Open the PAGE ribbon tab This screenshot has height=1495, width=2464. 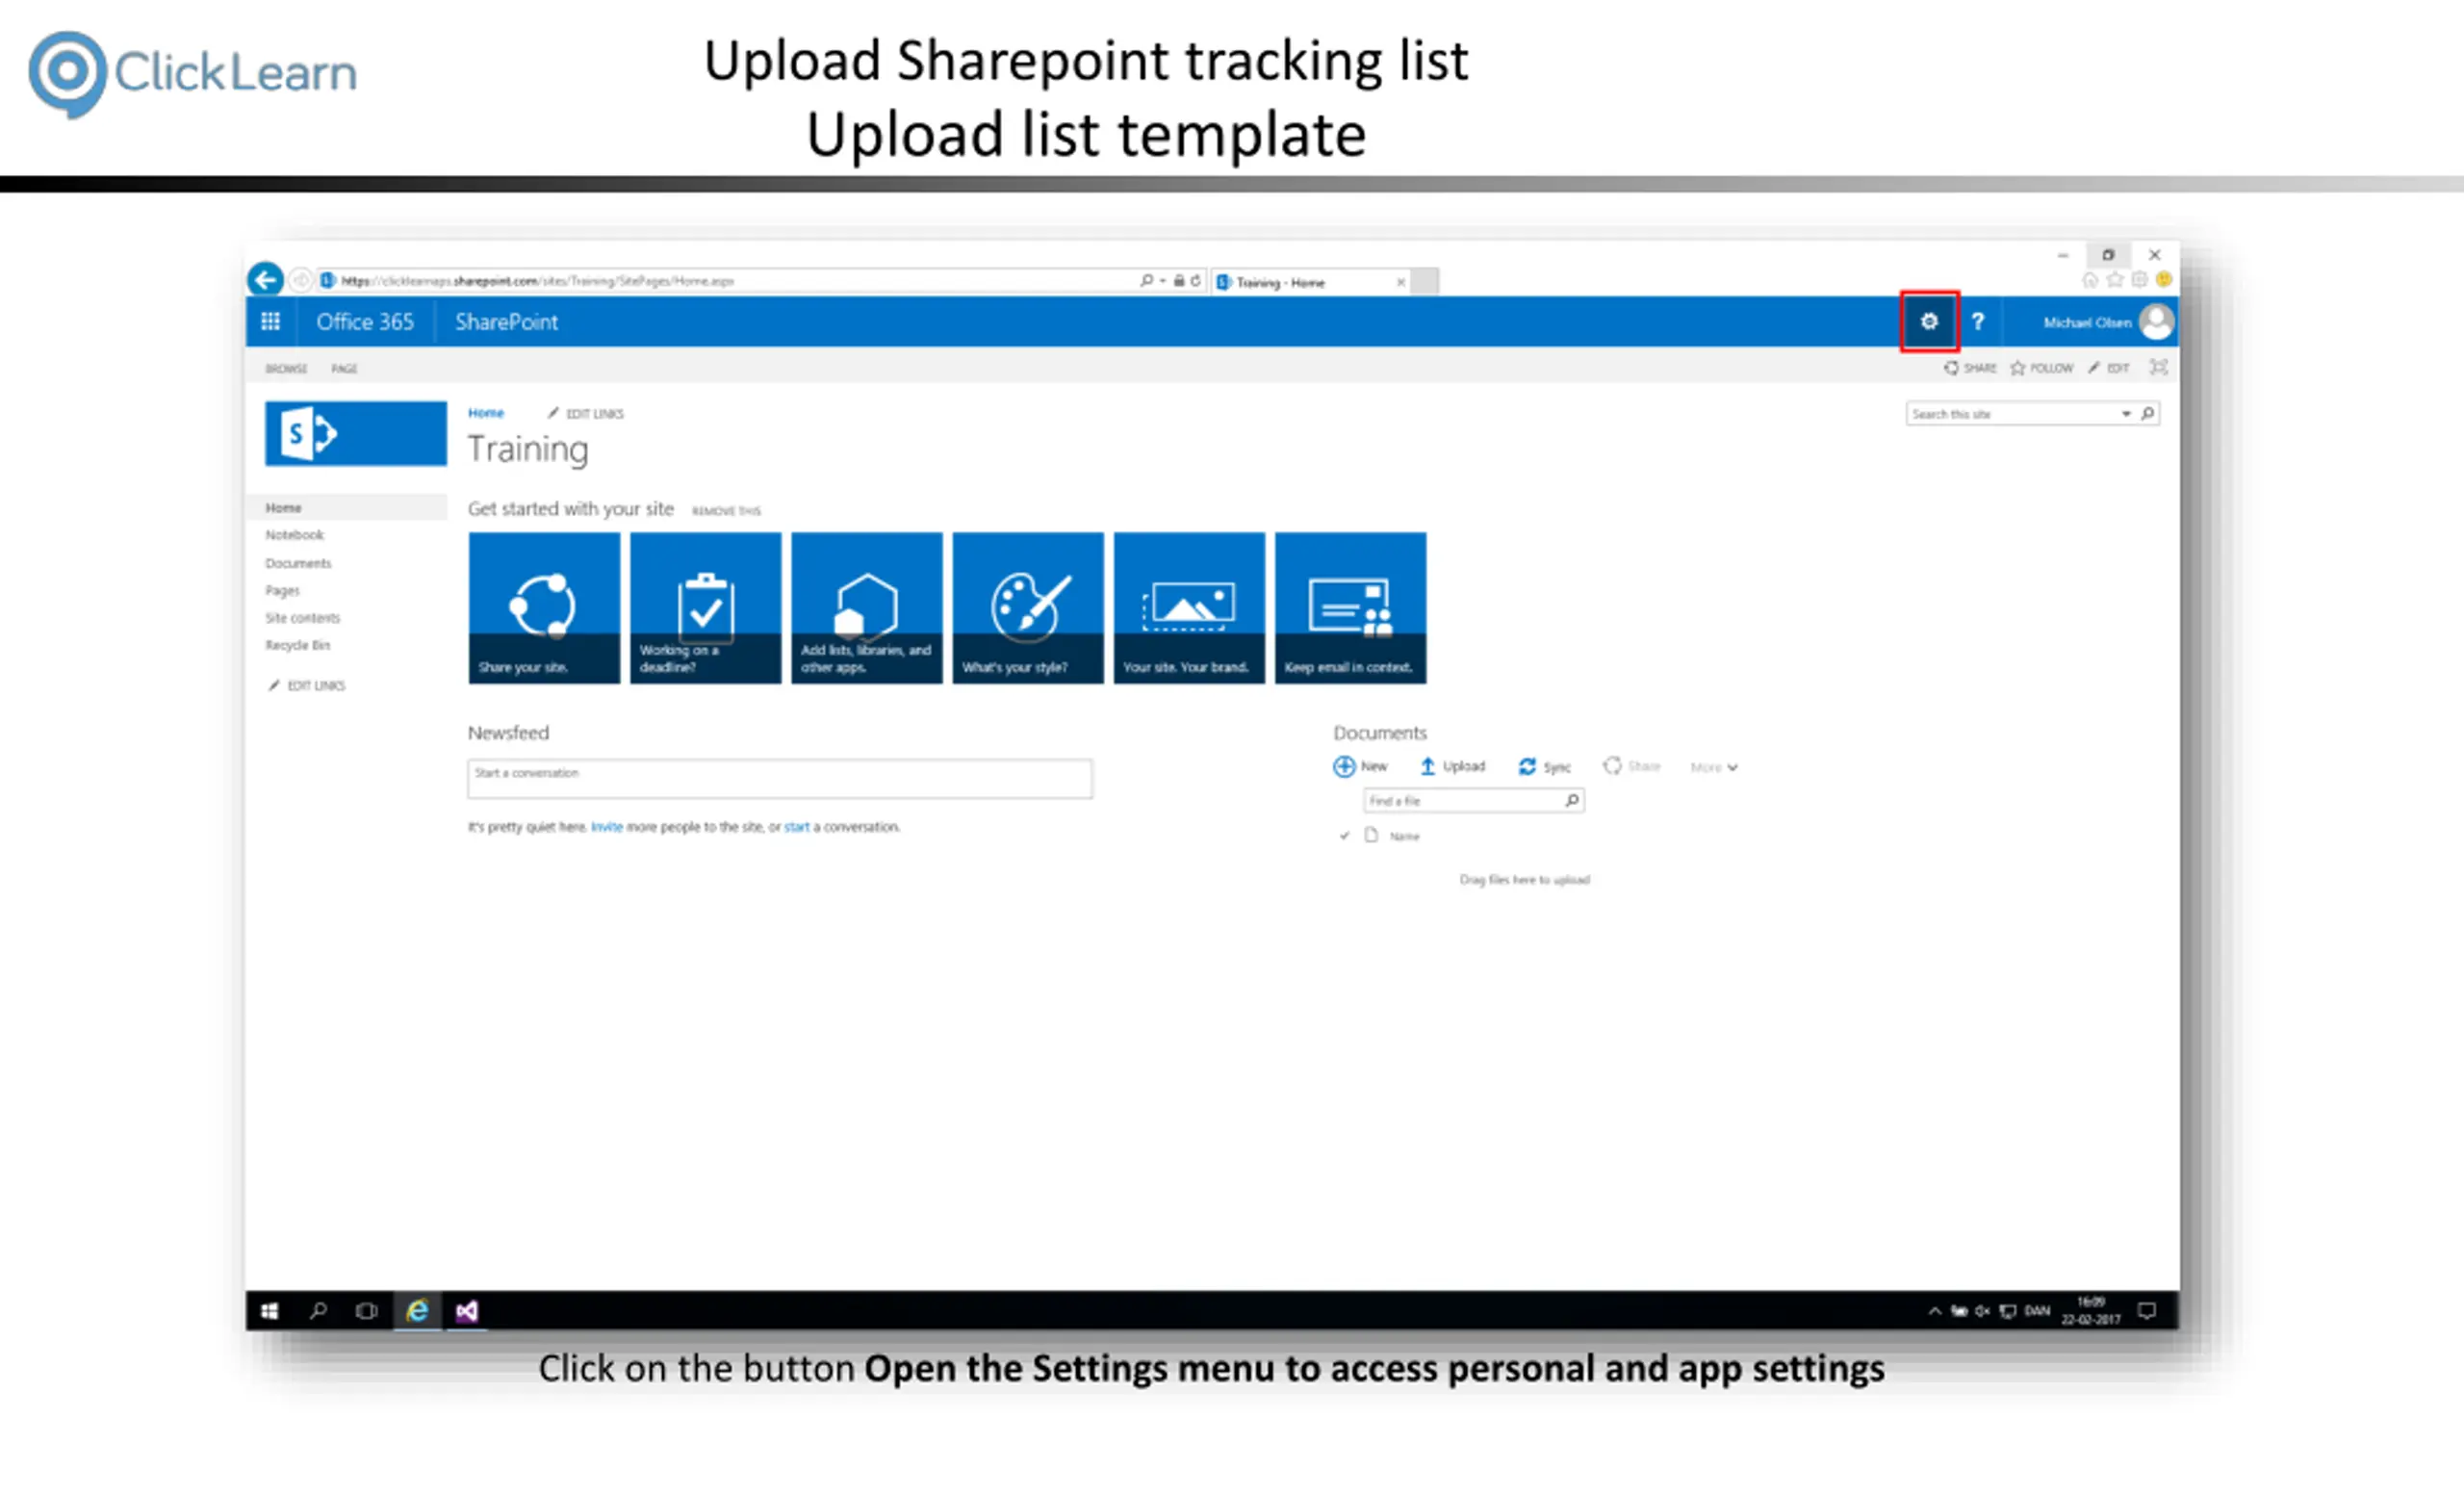pos(344,369)
